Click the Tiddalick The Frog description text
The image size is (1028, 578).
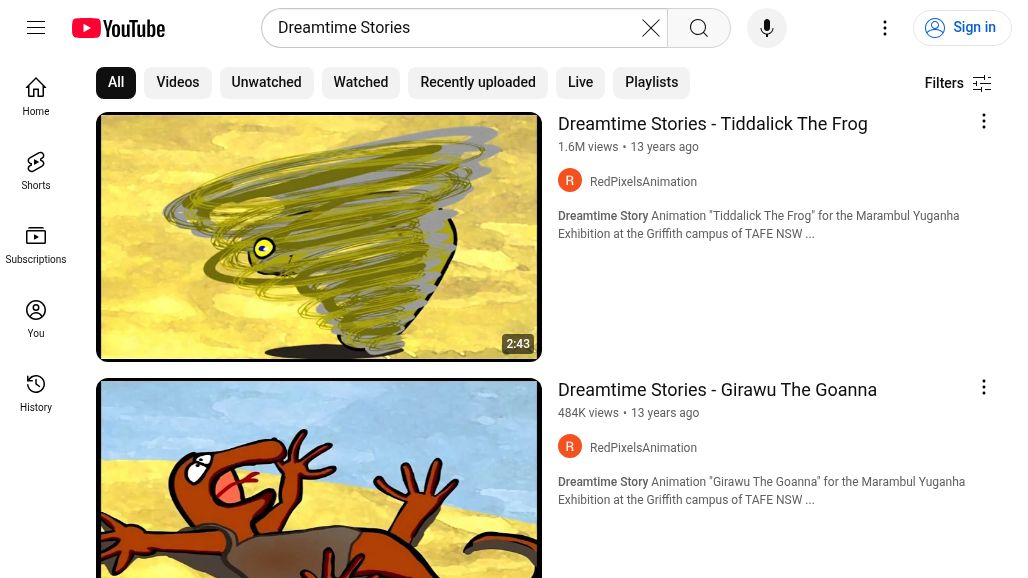tap(759, 225)
